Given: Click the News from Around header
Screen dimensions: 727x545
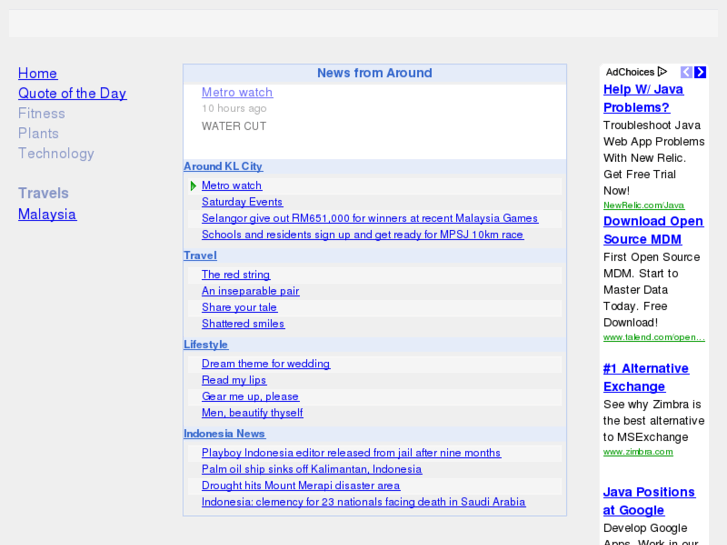Looking at the screenshot, I should (375, 73).
